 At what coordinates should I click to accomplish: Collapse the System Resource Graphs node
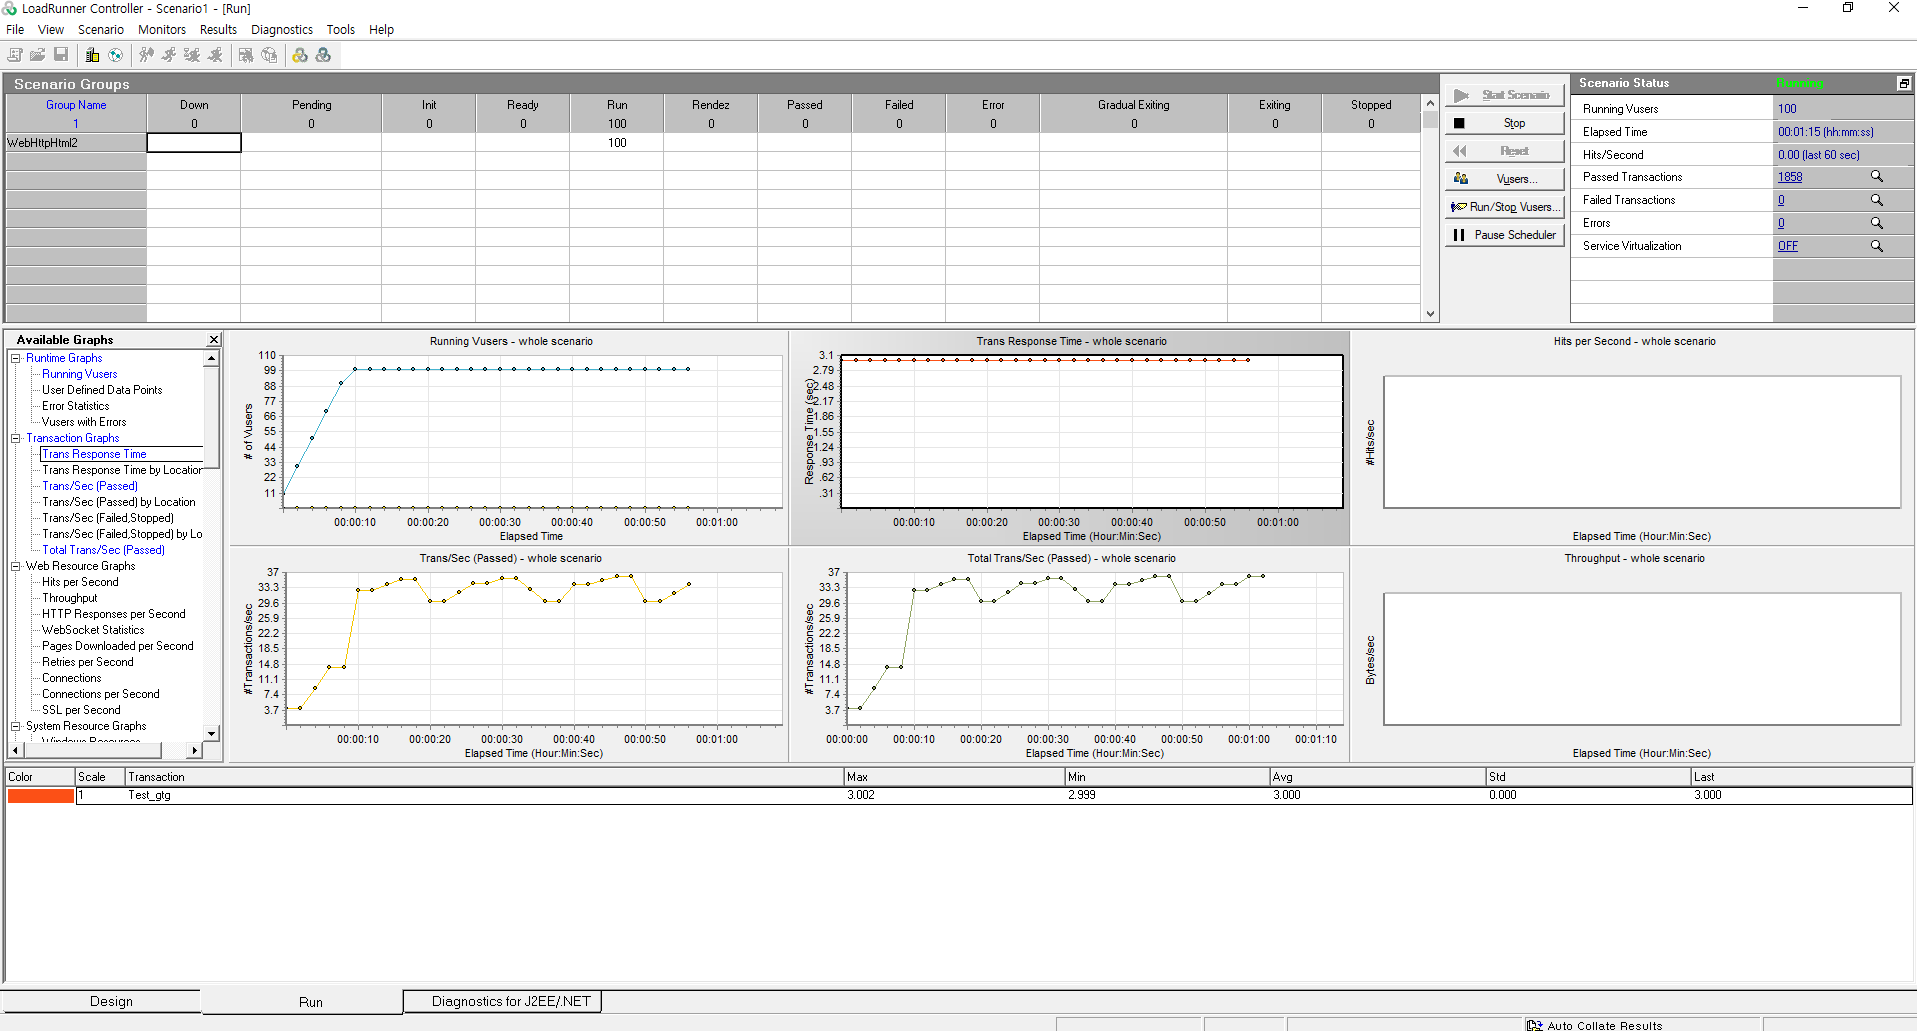16,726
